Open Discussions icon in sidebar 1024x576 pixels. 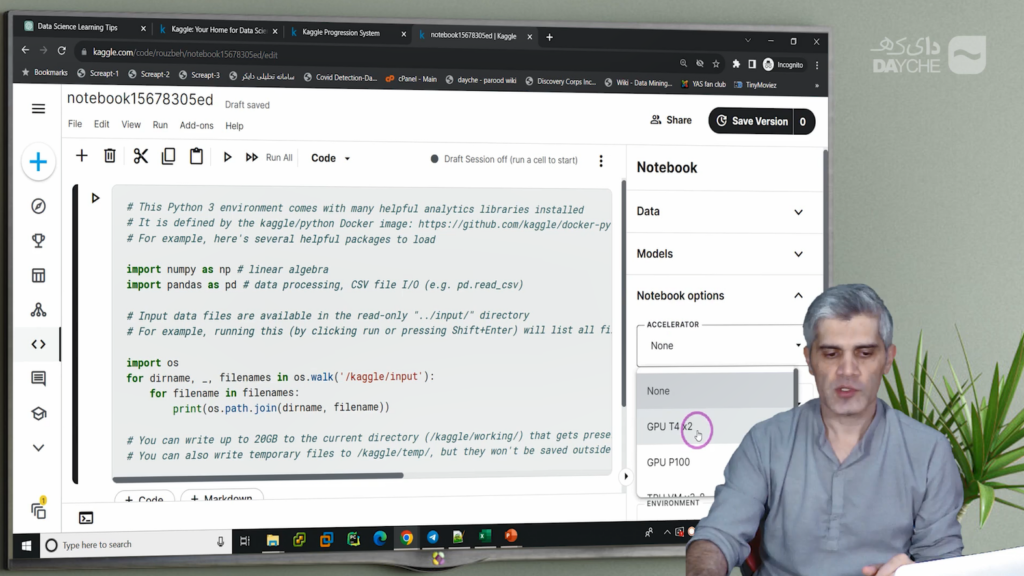coord(39,379)
